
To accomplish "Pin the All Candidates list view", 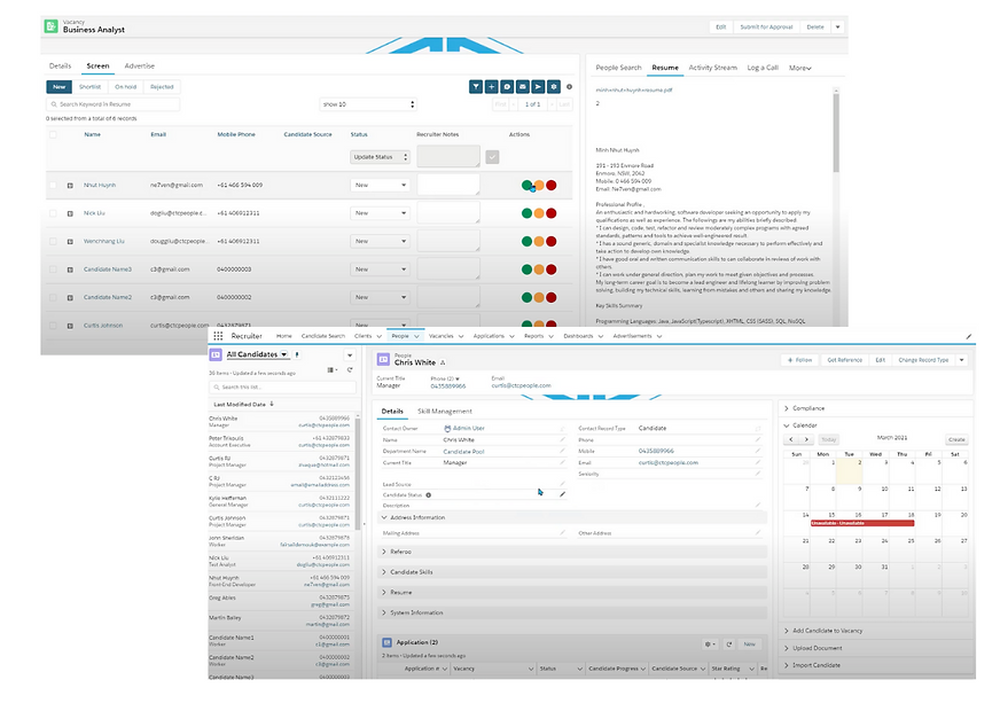I will pos(297,354).
